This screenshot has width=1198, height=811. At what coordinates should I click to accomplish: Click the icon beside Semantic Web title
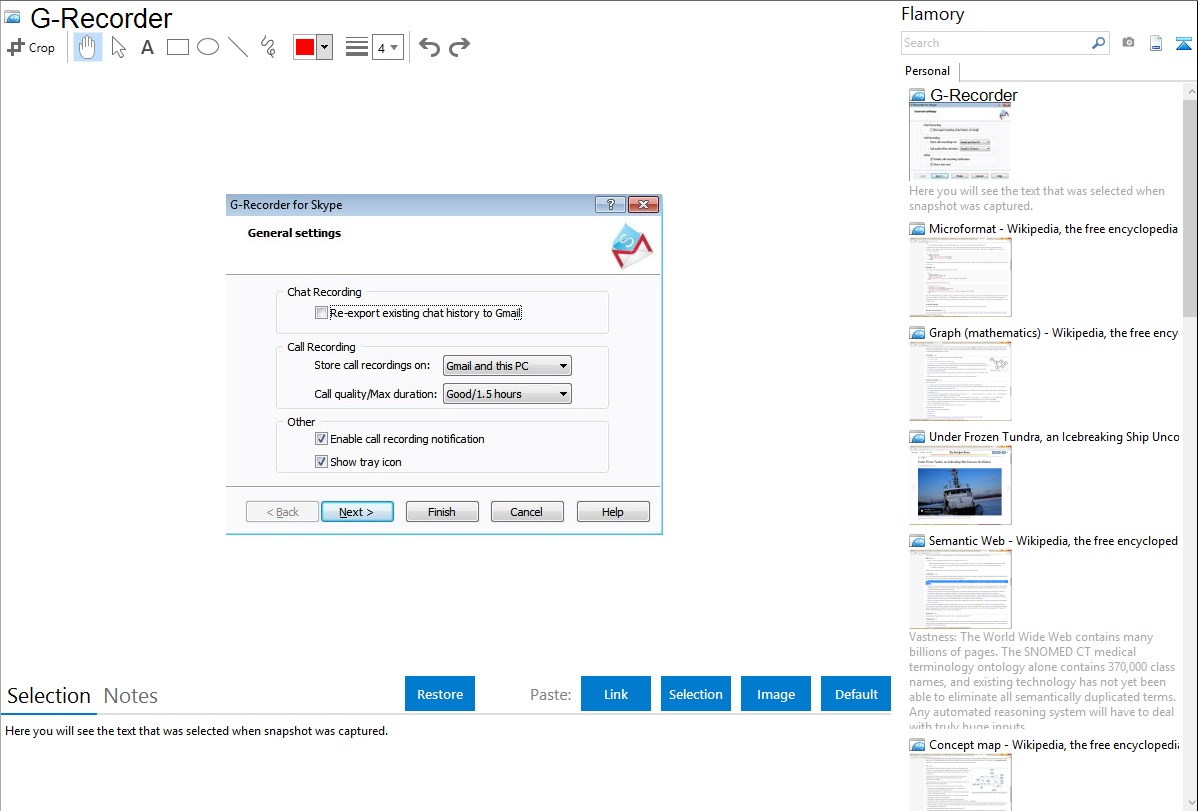(x=917, y=540)
